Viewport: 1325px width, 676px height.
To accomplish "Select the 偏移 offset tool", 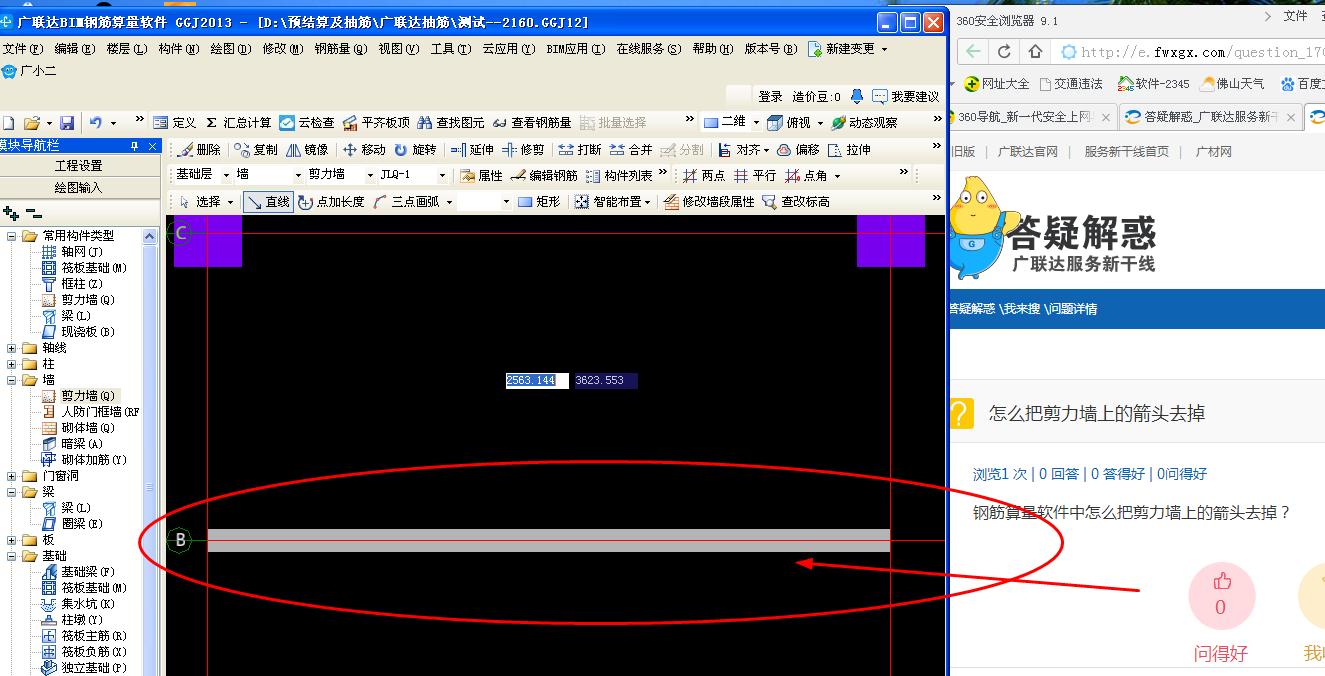I will (799, 150).
